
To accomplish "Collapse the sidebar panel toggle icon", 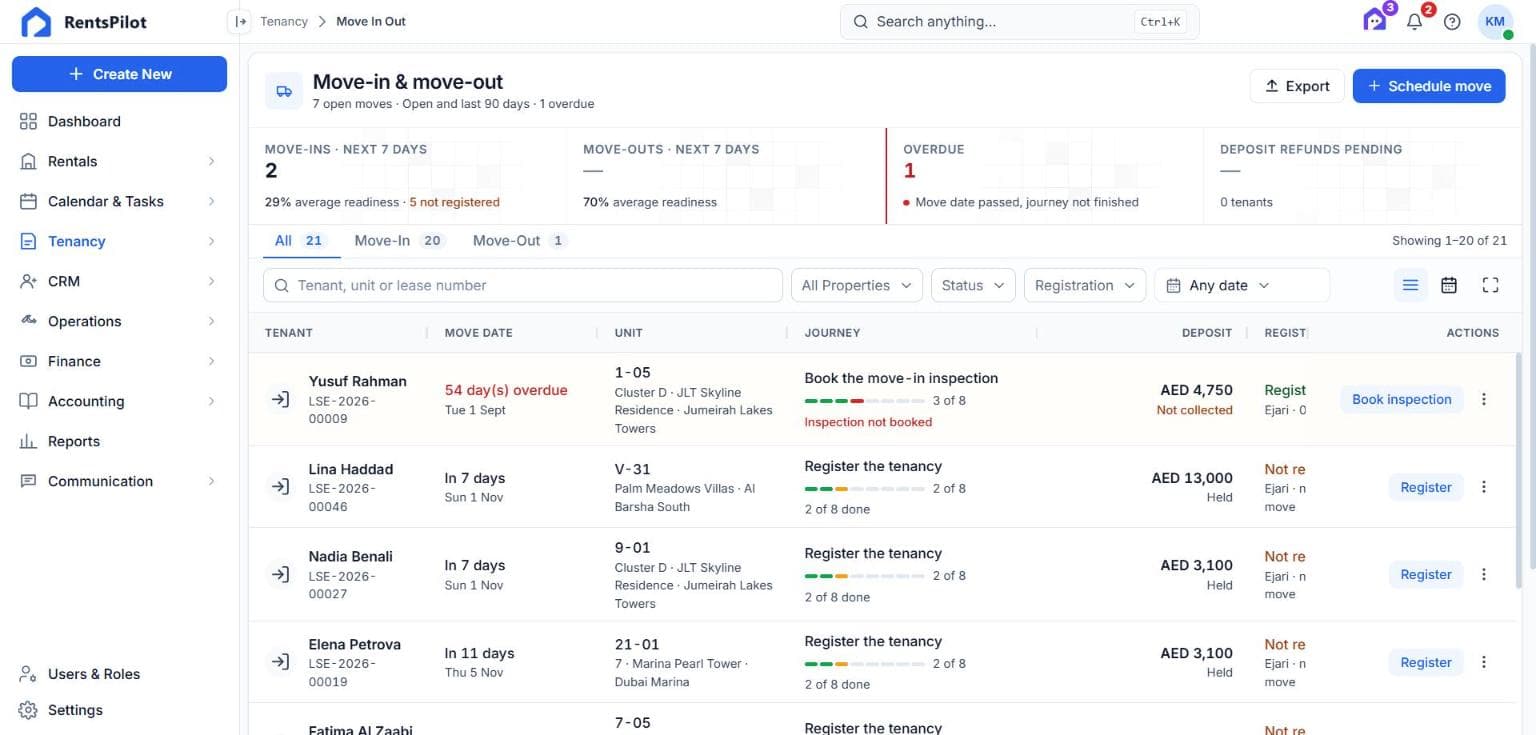I will click(x=239, y=21).
